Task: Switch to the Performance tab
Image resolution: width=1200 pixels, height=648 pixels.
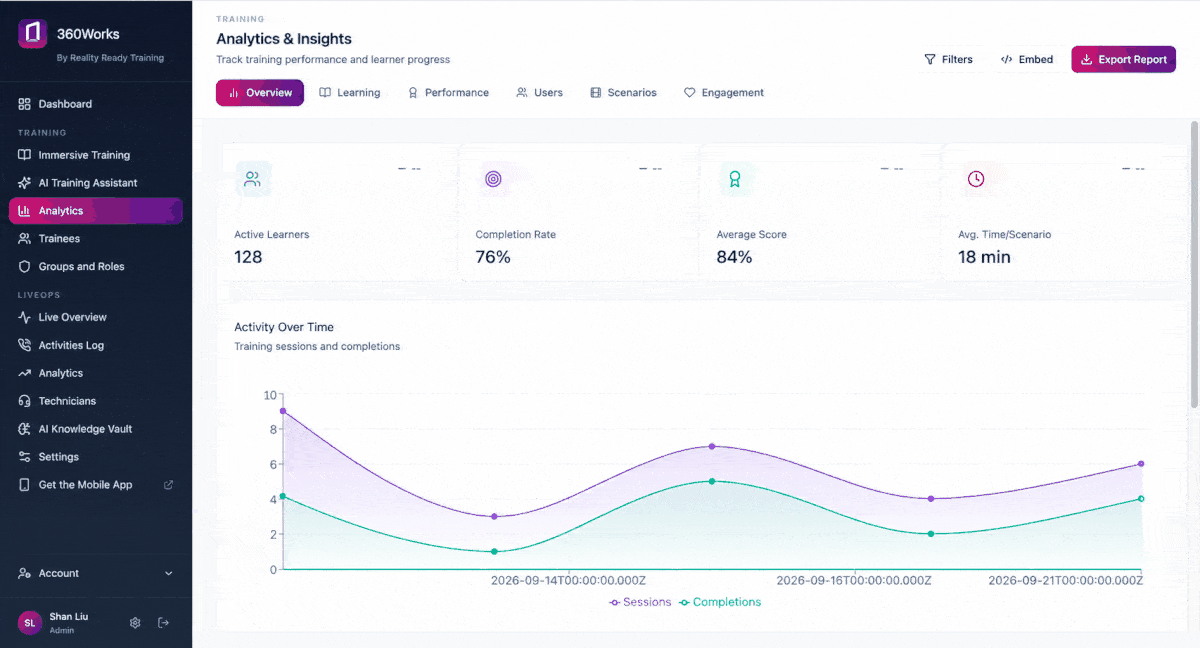Action: pos(448,93)
